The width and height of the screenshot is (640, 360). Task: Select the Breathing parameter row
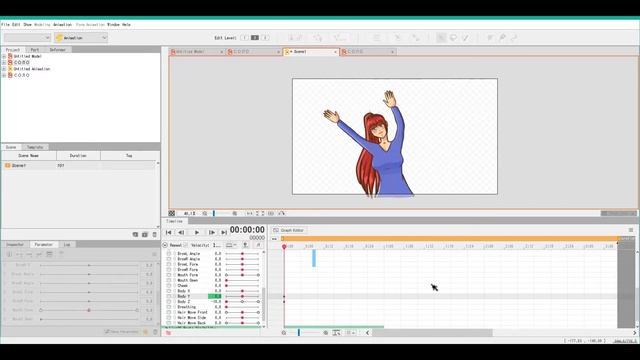pos(212,307)
